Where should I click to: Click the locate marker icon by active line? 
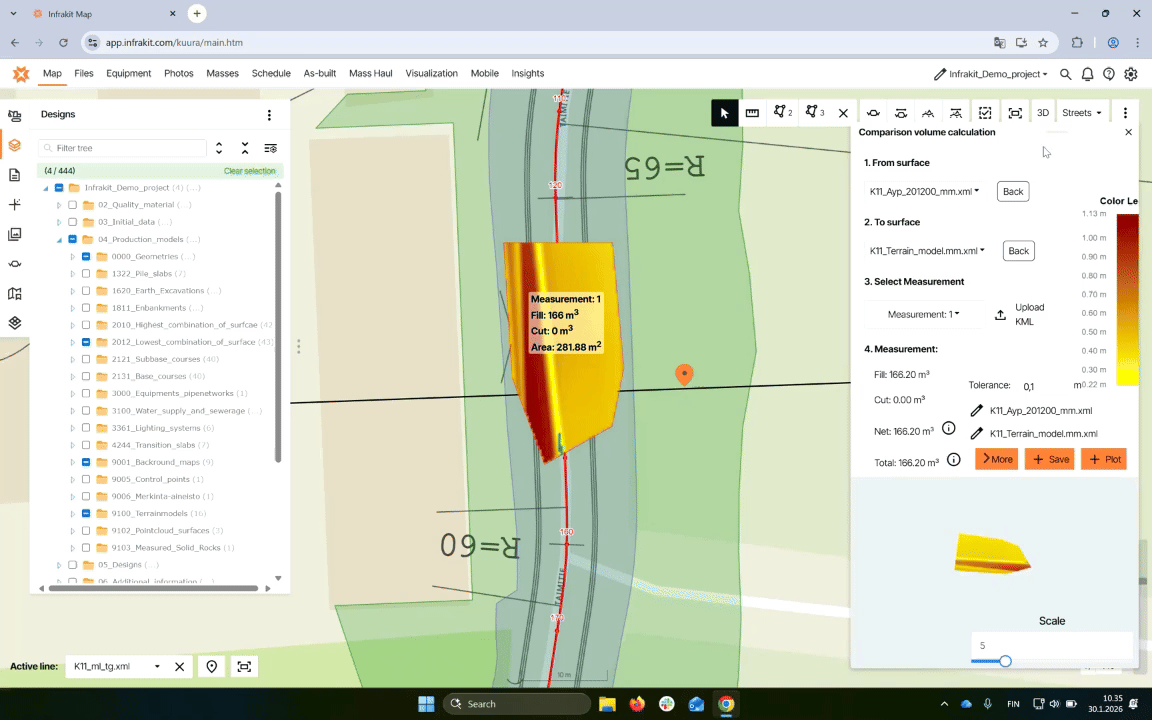pyautogui.click(x=212, y=666)
